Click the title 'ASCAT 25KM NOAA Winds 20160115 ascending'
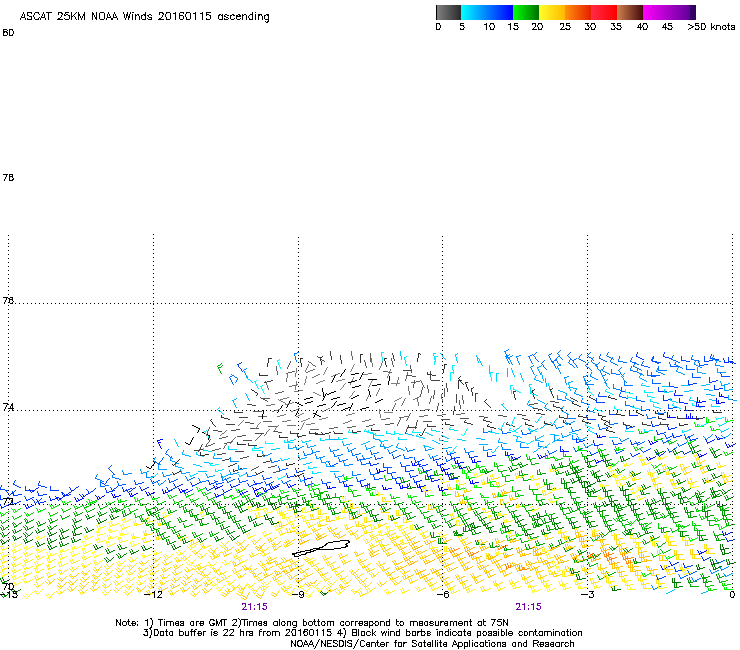The image size is (740, 650). click(x=144, y=17)
